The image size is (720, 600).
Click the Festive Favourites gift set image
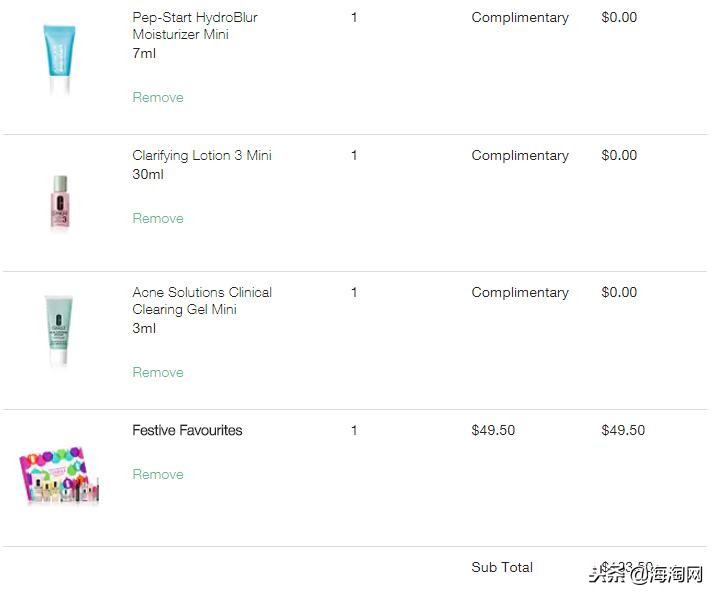click(59, 475)
